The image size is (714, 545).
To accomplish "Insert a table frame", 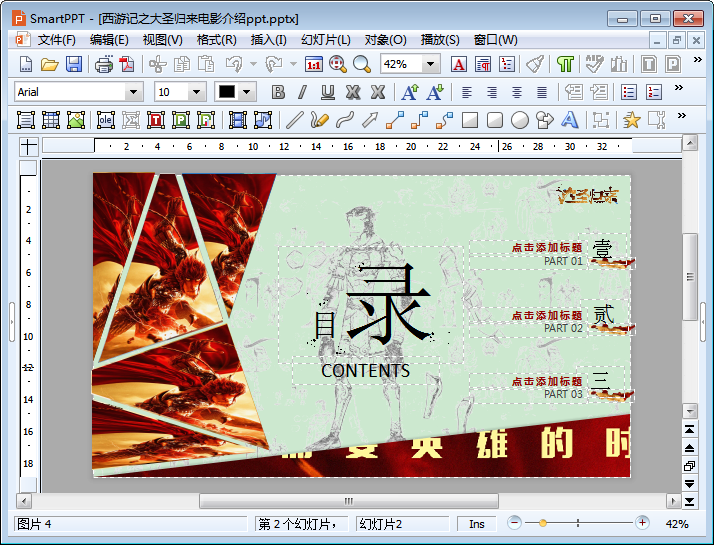I will tap(51, 120).
